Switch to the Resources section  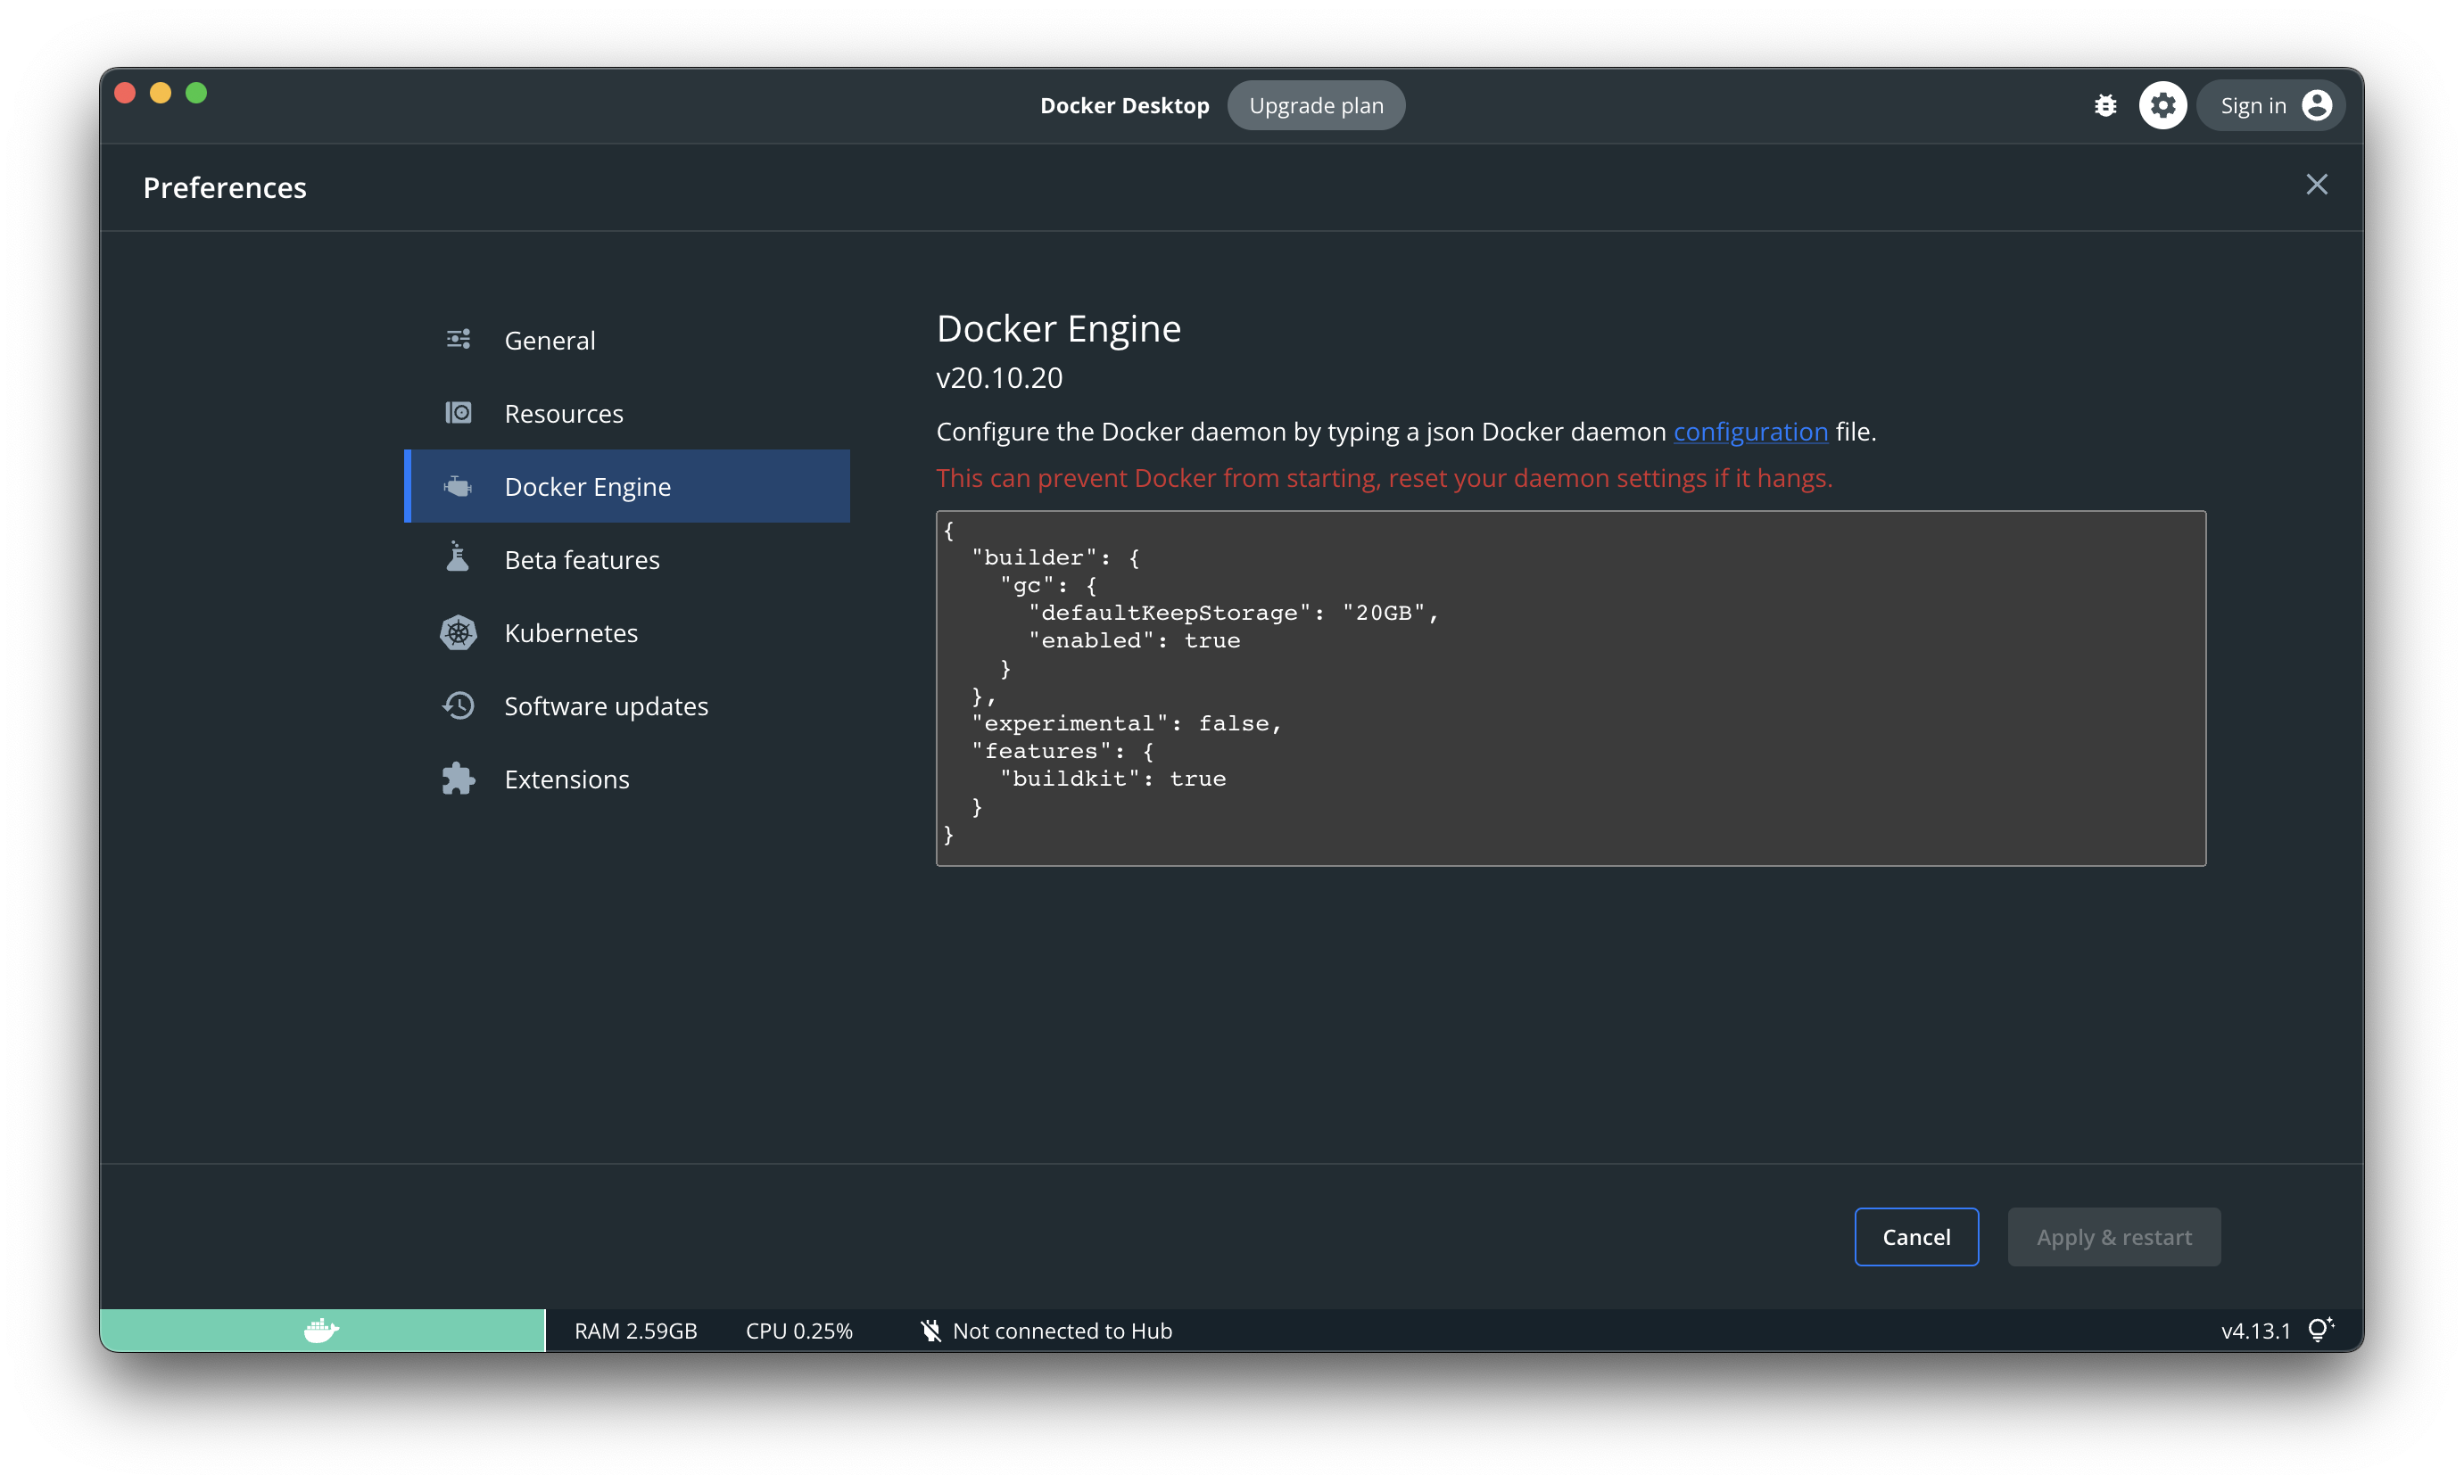(x=563, y=413)
